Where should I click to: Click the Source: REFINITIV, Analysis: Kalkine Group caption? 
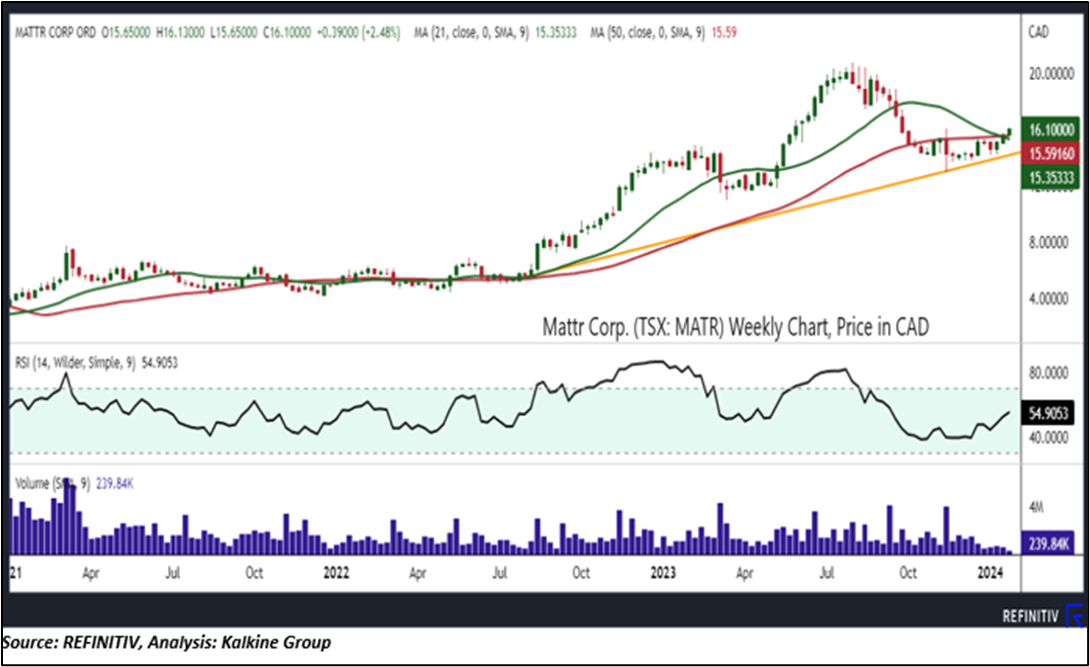pos(167,642)
